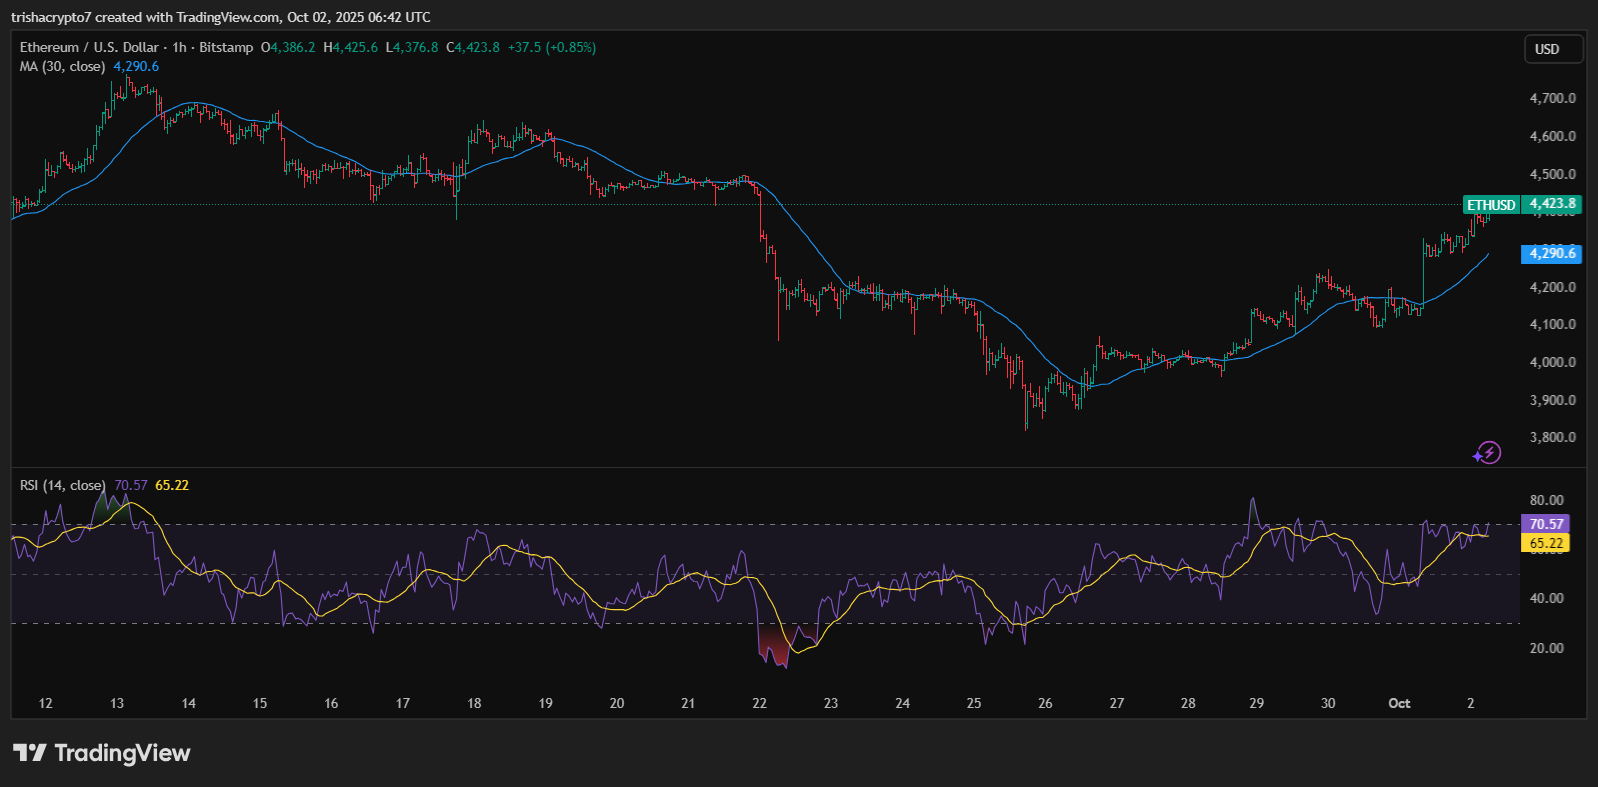Click the 80.00 level on RSI axis
Screen dimensions: 1598x787
coord(1546,500)
